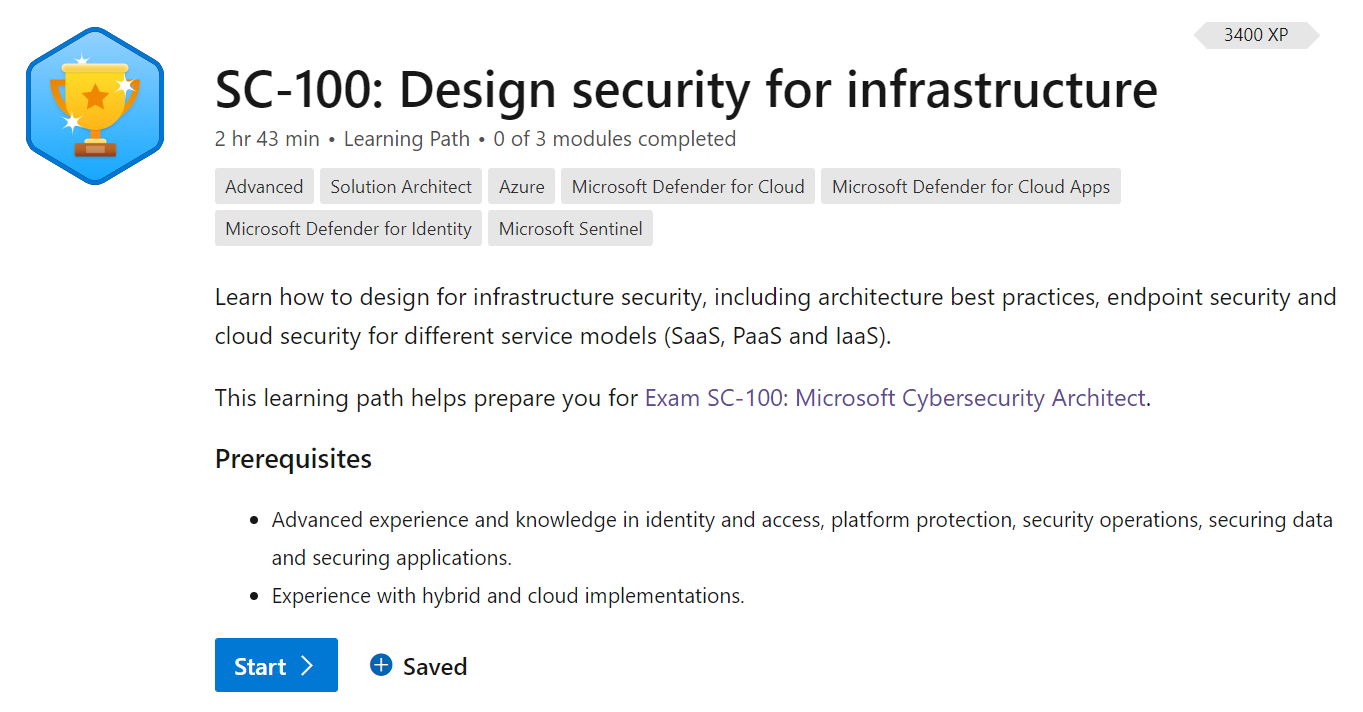1363x712 pixels.
Task: Click the Azure tag
Action: coord(522,187)
